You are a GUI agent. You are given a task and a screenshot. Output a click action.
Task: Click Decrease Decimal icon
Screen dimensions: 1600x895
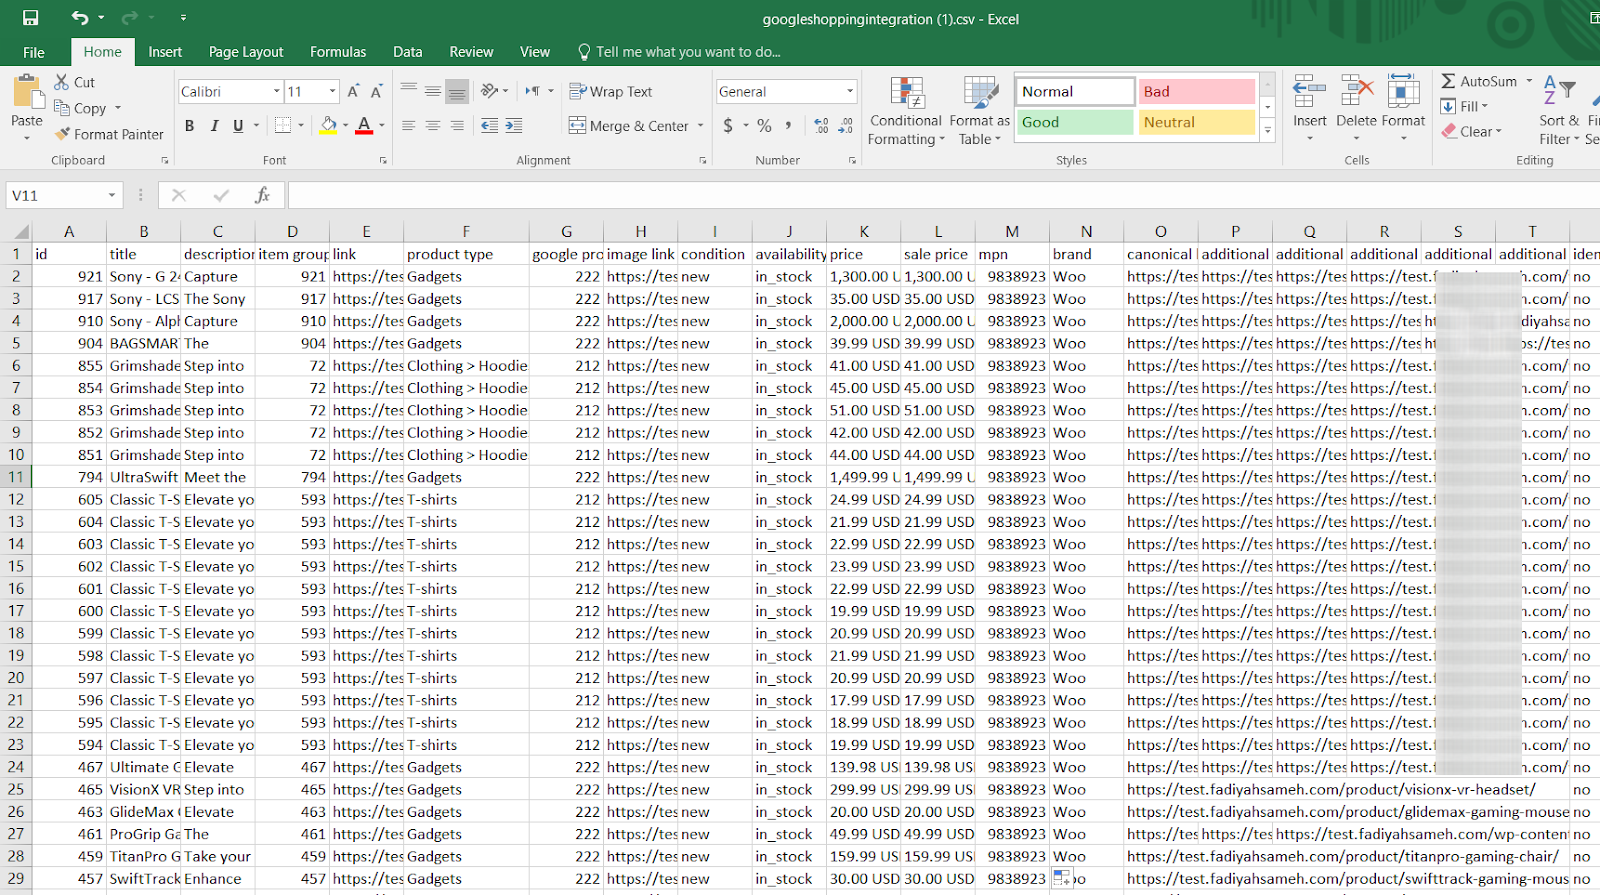tap(846, 125)
